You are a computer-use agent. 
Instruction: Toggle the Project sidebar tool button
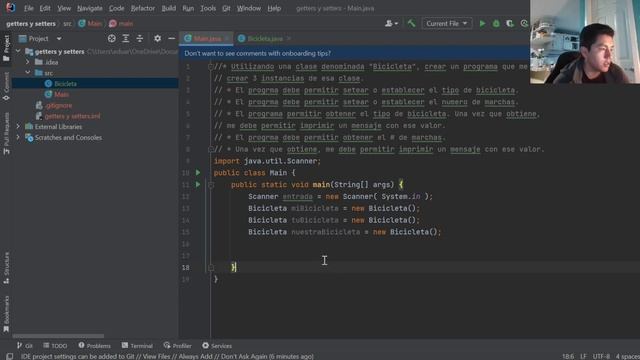[6, 48]
